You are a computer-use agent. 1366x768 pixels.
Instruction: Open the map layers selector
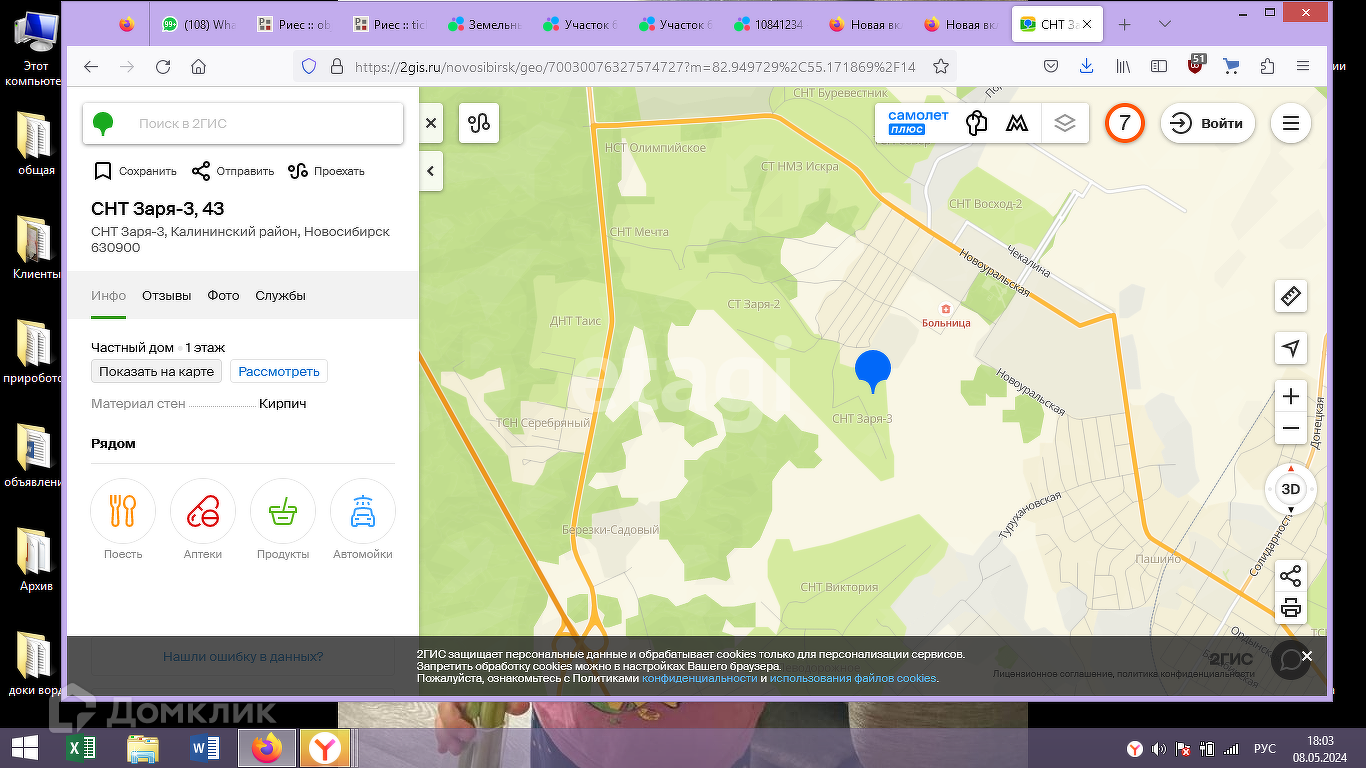1065,123
